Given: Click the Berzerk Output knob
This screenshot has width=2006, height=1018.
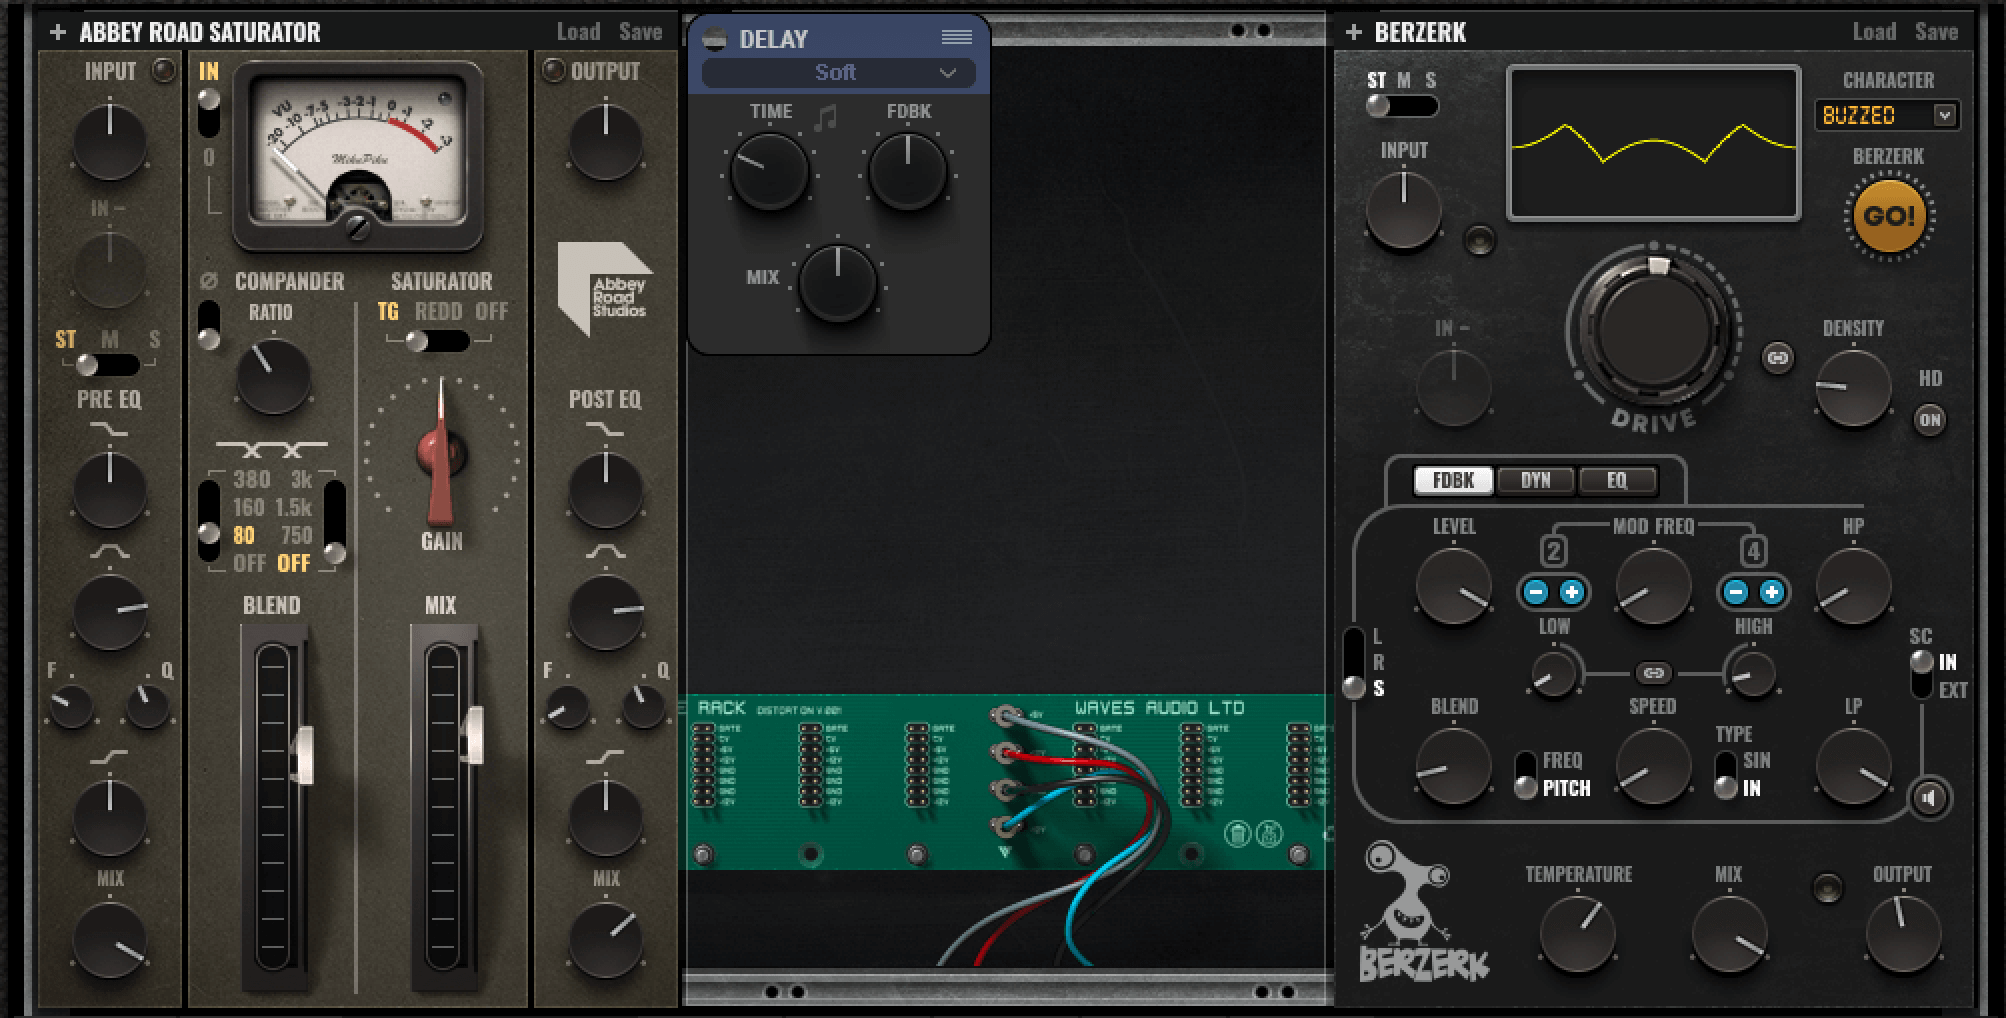Looking at the screenshot, I should (1903, 934).
